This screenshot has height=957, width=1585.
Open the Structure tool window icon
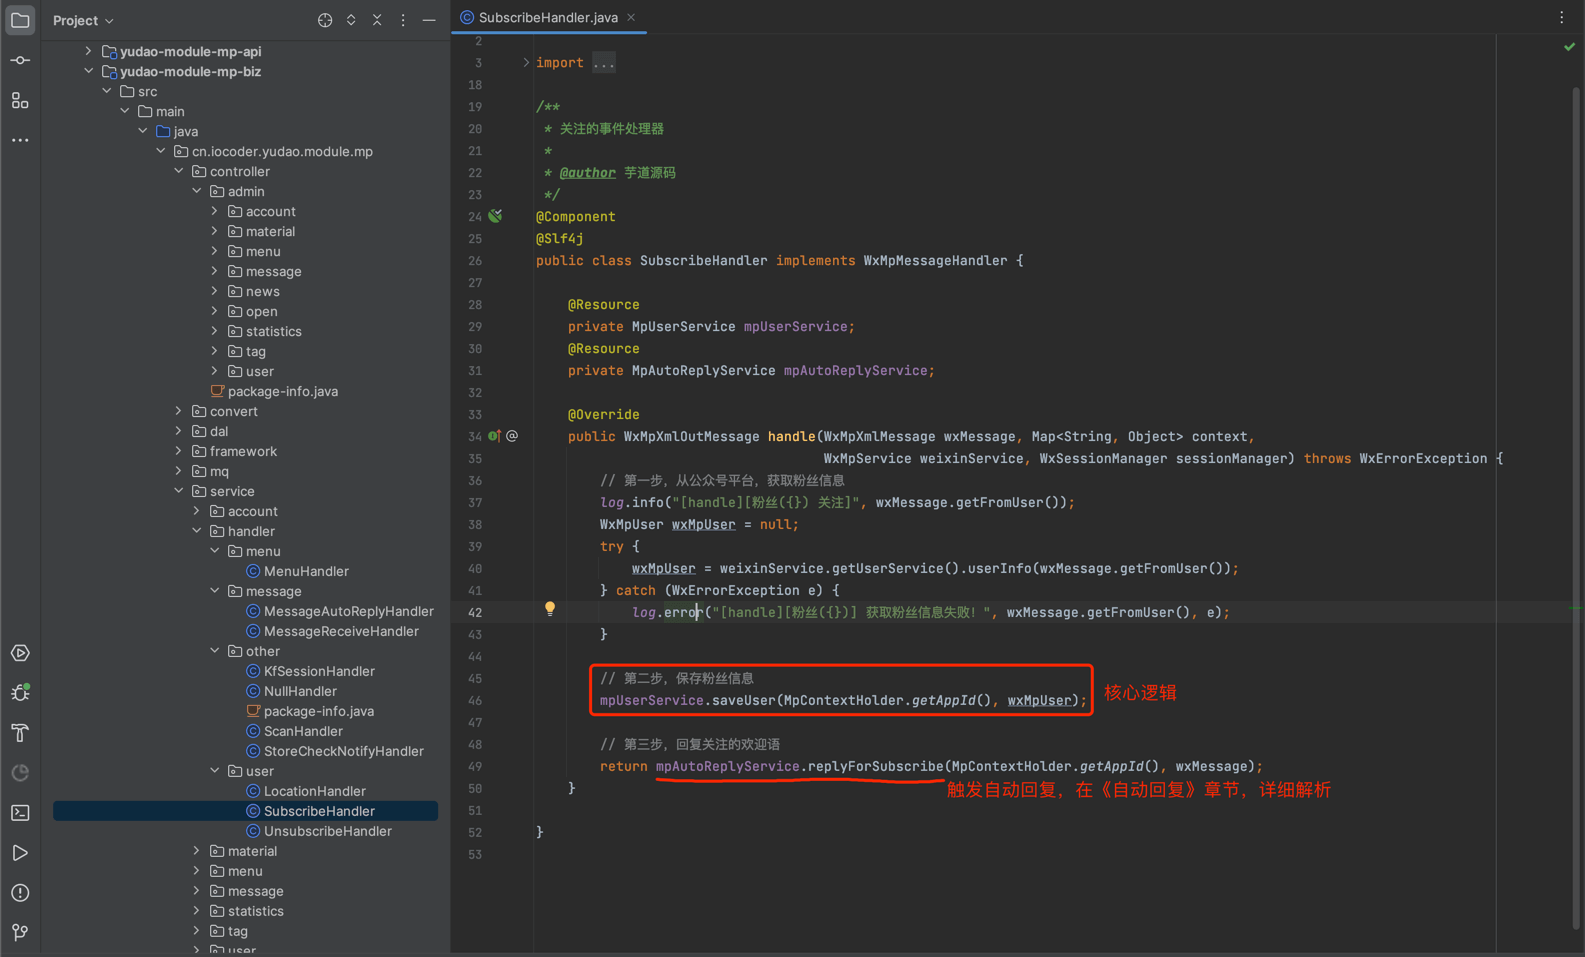[x=20, y=100]
